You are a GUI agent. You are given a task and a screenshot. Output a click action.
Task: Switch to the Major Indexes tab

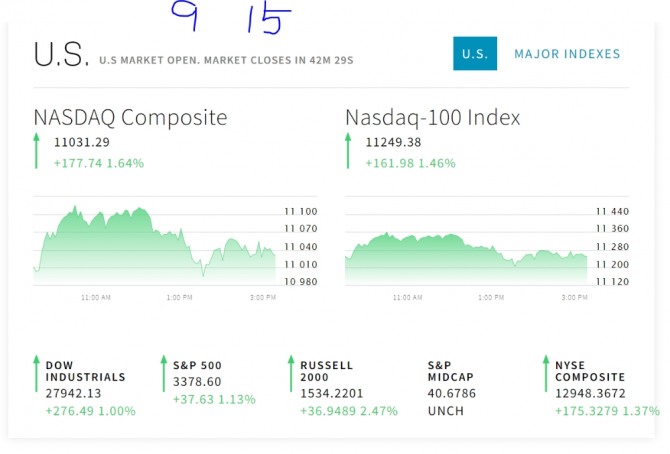click(567, 54)
